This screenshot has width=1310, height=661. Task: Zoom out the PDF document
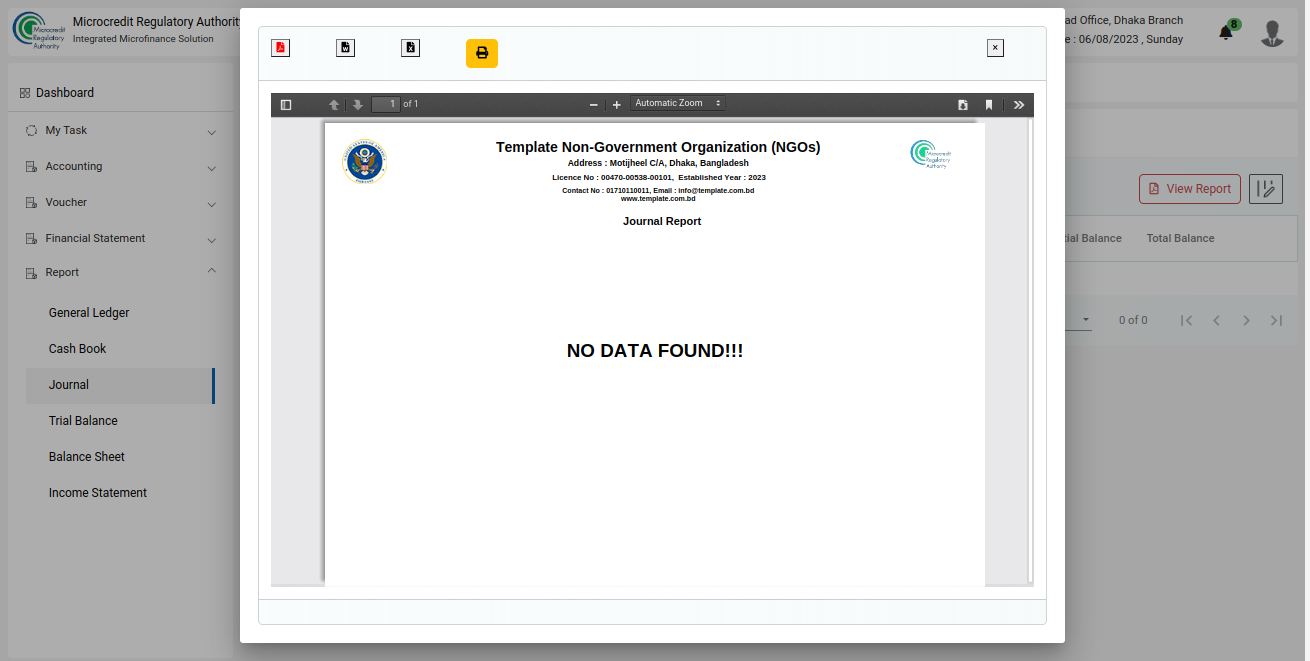coord(593,105)
